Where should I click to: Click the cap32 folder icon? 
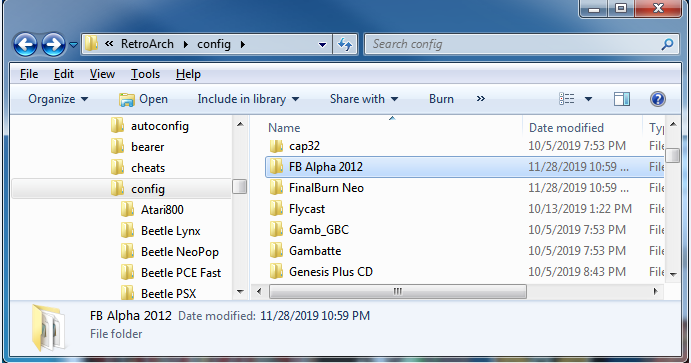pos(276,146)
